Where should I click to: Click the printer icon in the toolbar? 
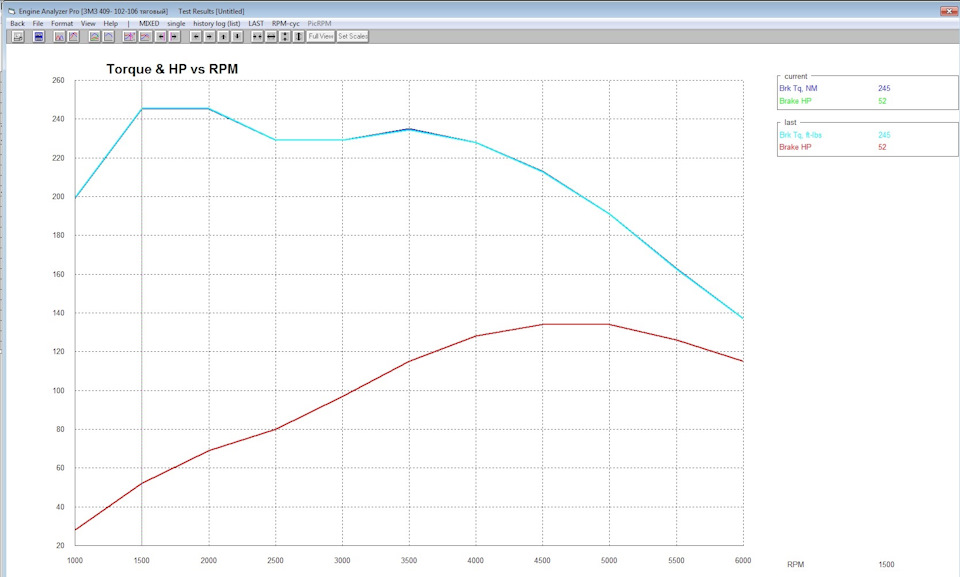pyautogui.click(x=18, y=37)
